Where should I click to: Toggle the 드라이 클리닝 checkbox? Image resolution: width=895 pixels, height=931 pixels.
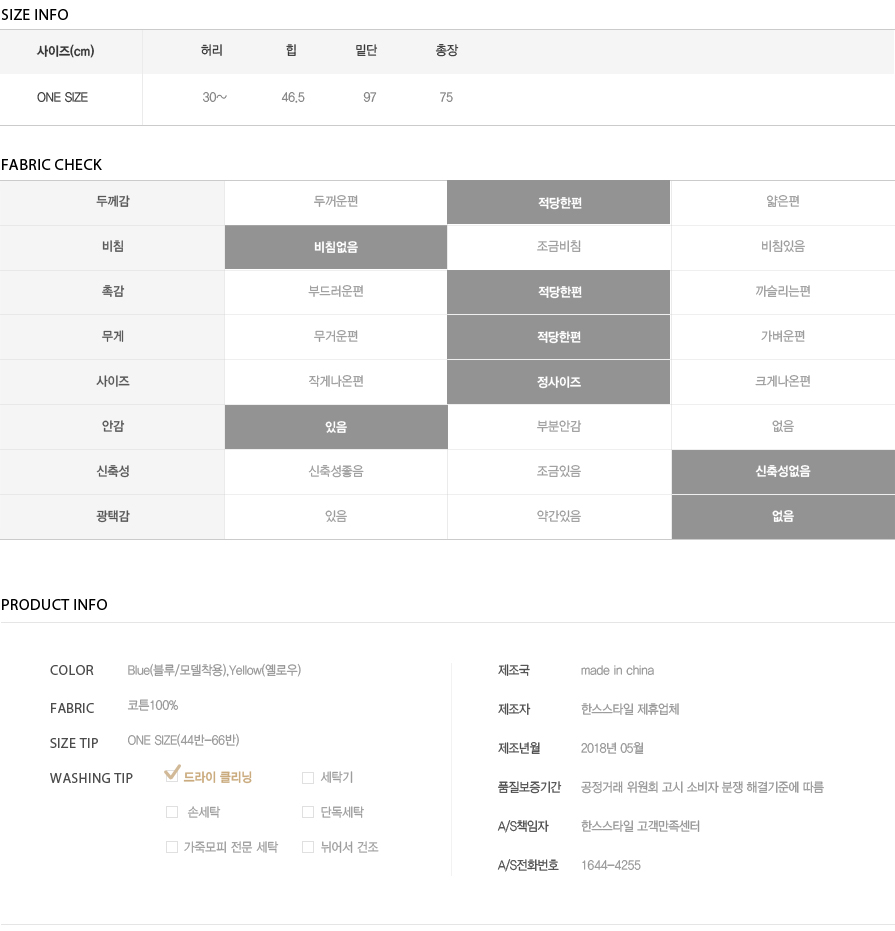(x=172, y=776)
